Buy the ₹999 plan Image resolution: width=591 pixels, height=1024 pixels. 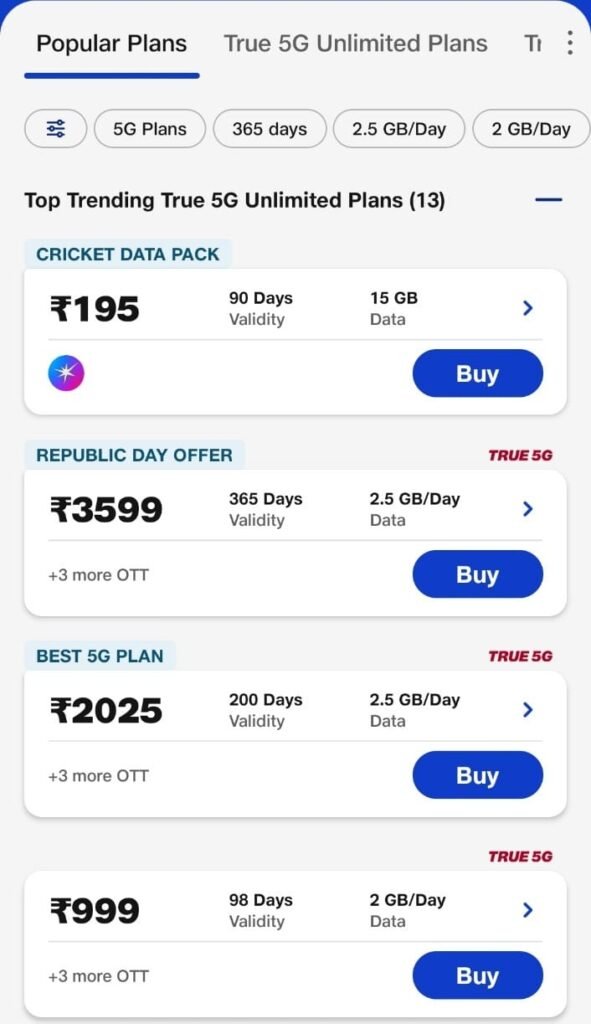pos(477,976)
